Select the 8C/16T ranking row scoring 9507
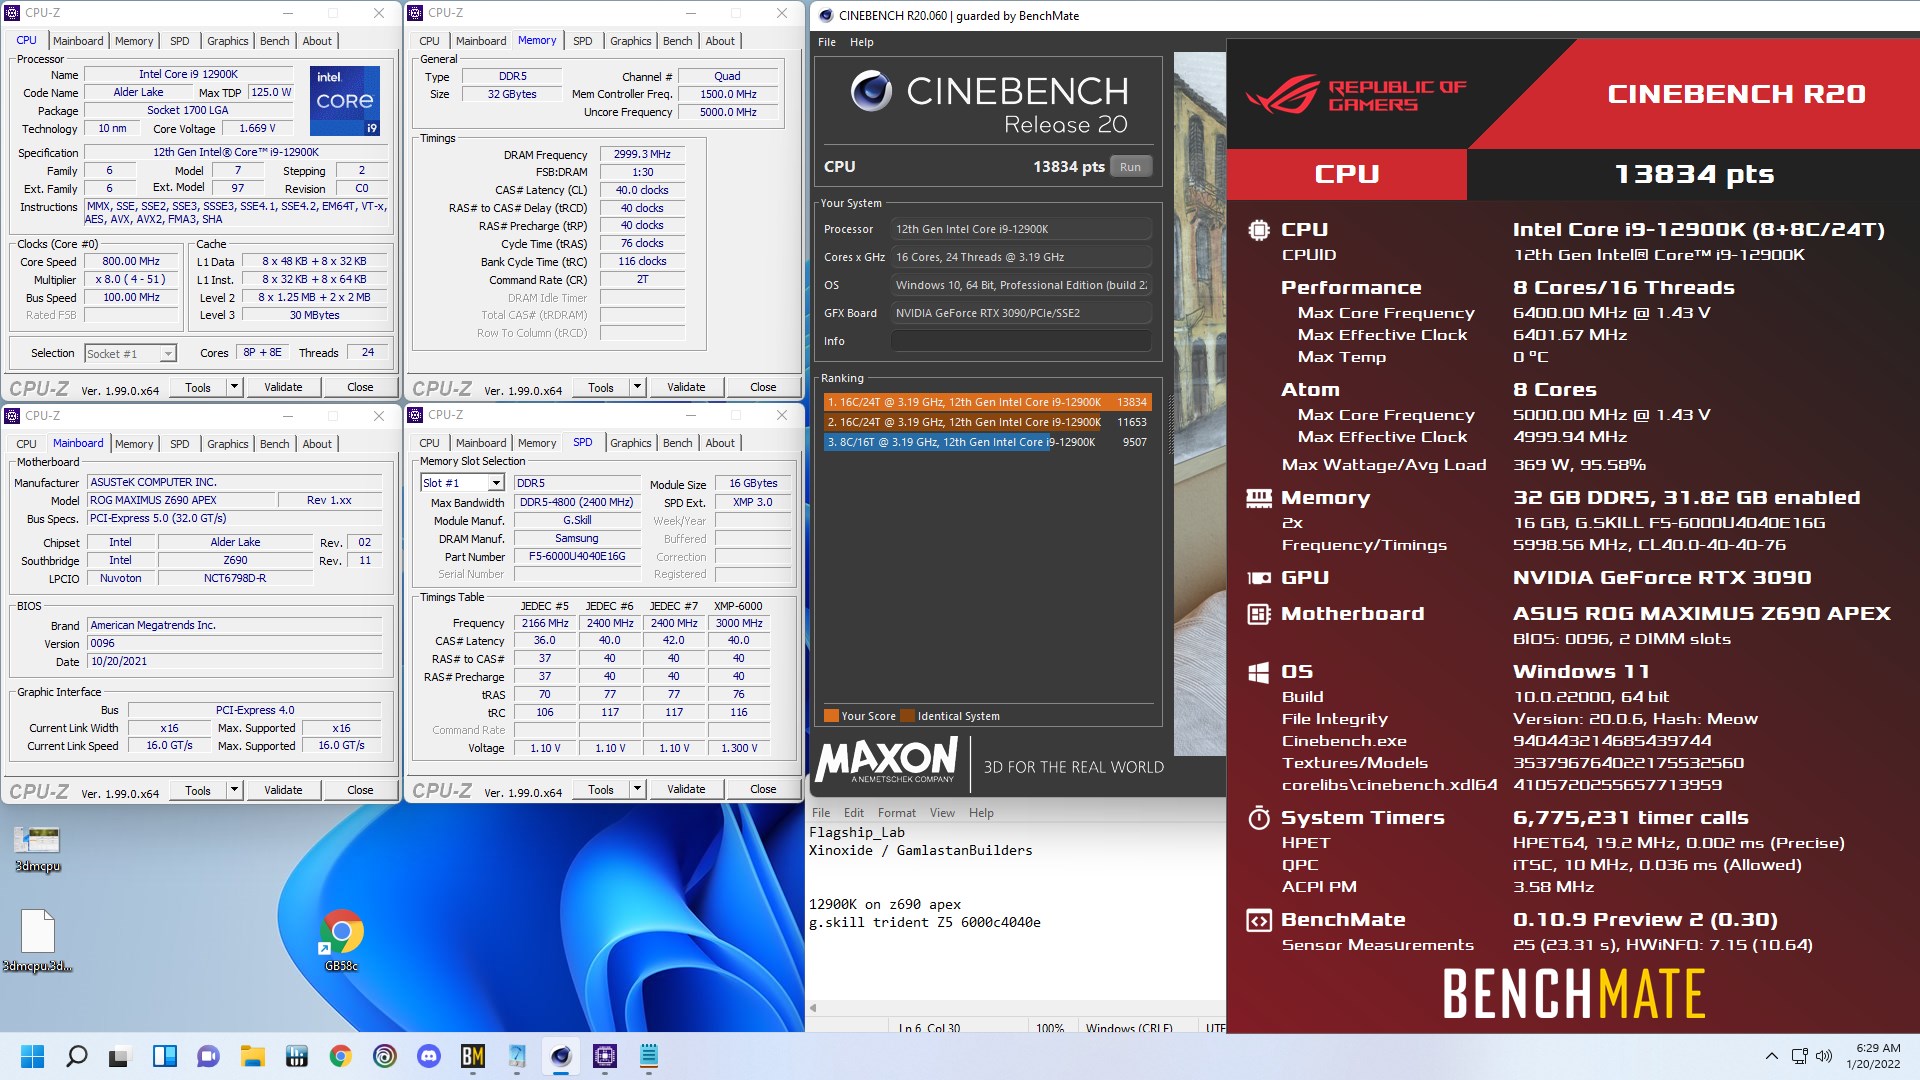 987,442
